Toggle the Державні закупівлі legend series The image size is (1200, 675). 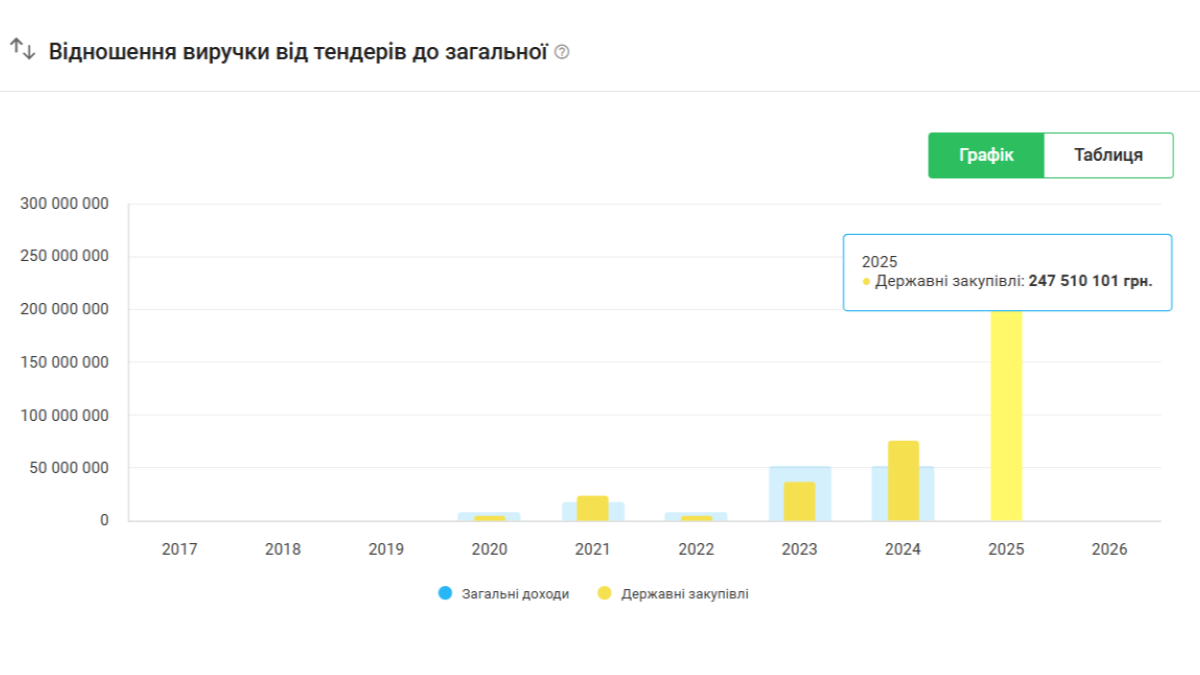pos(684,594)
